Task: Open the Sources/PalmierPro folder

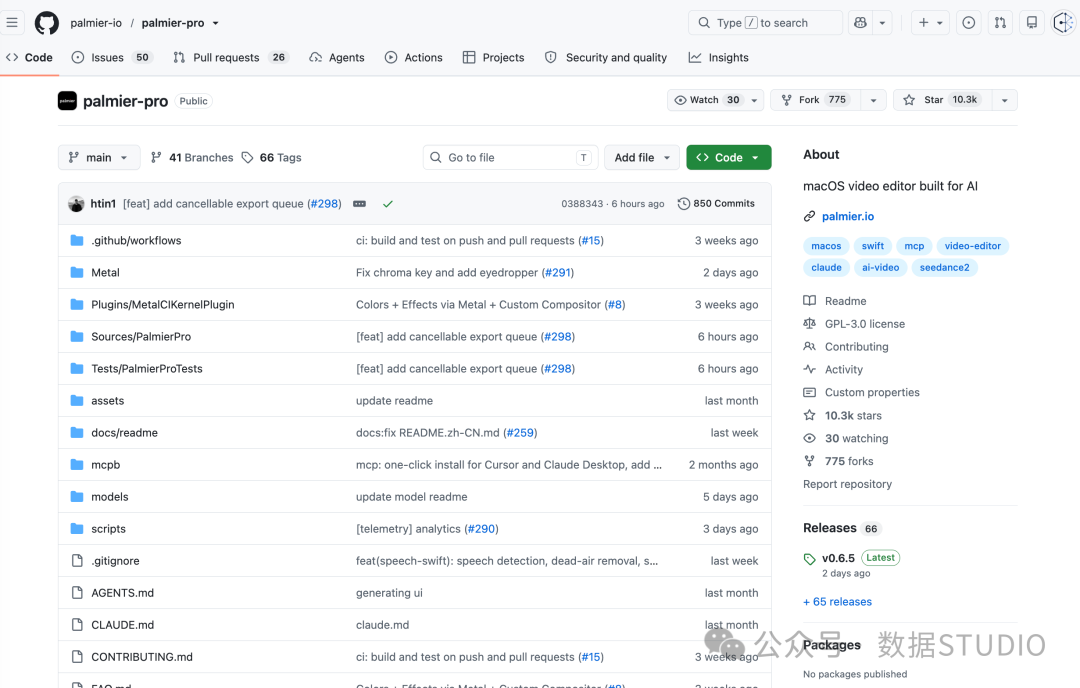Action: click(x=141, y=337)
